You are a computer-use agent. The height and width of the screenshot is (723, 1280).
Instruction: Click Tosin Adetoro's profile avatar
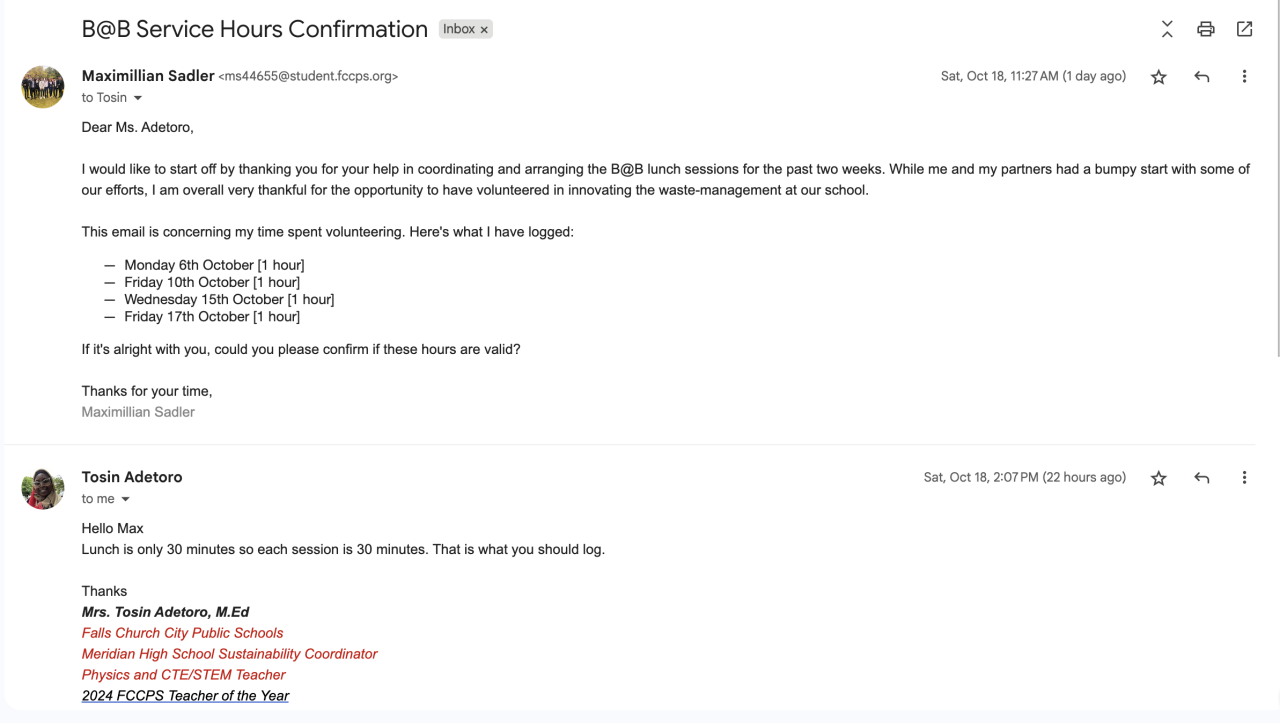[x=43, y=488]
